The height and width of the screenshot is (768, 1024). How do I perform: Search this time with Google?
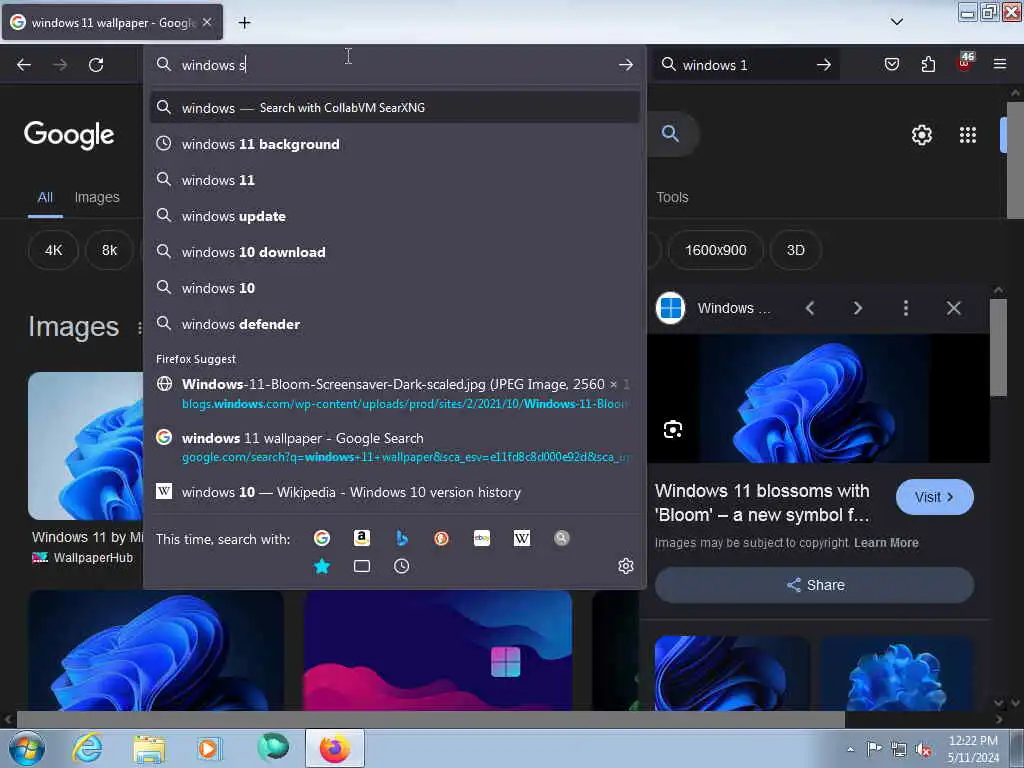coord(322,538)
